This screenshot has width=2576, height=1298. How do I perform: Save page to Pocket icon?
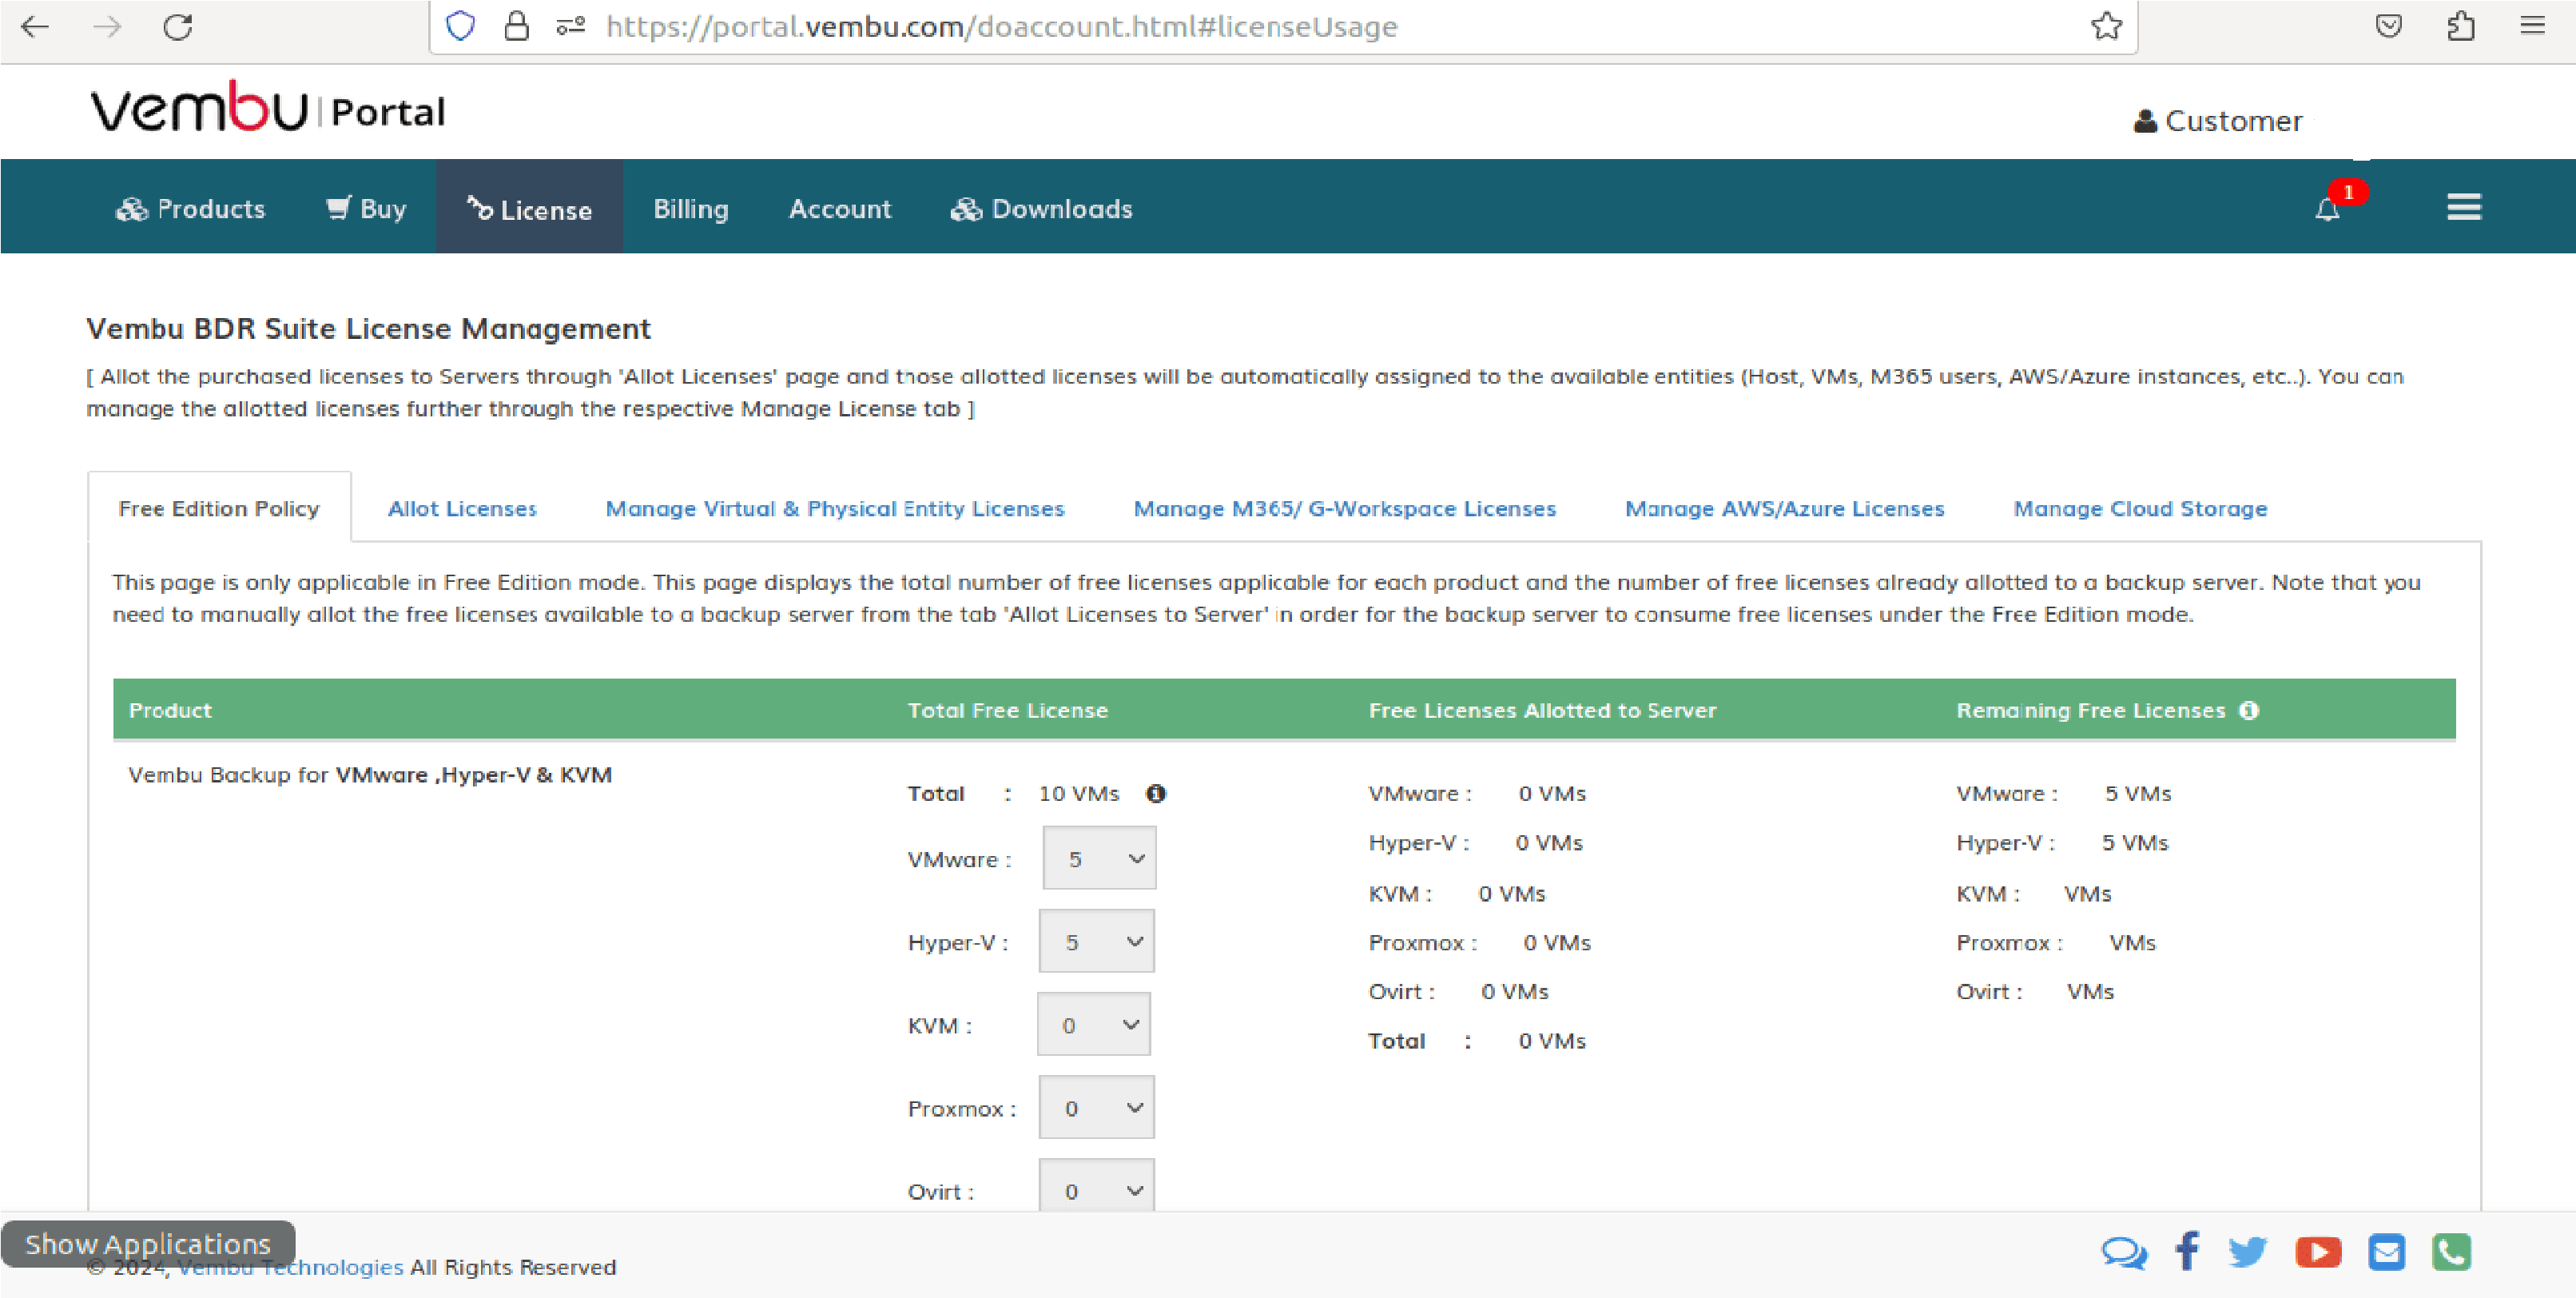[x=2389, y=26]
